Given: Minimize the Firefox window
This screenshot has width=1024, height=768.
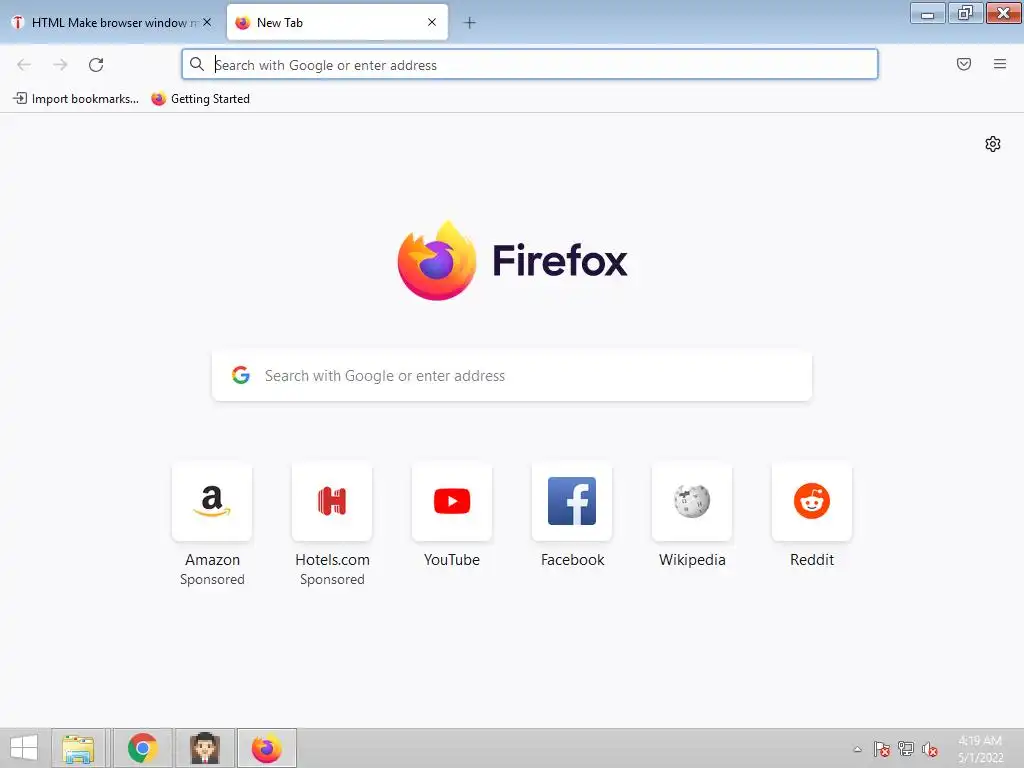Looking at the screenshot, I should point(927,13).
